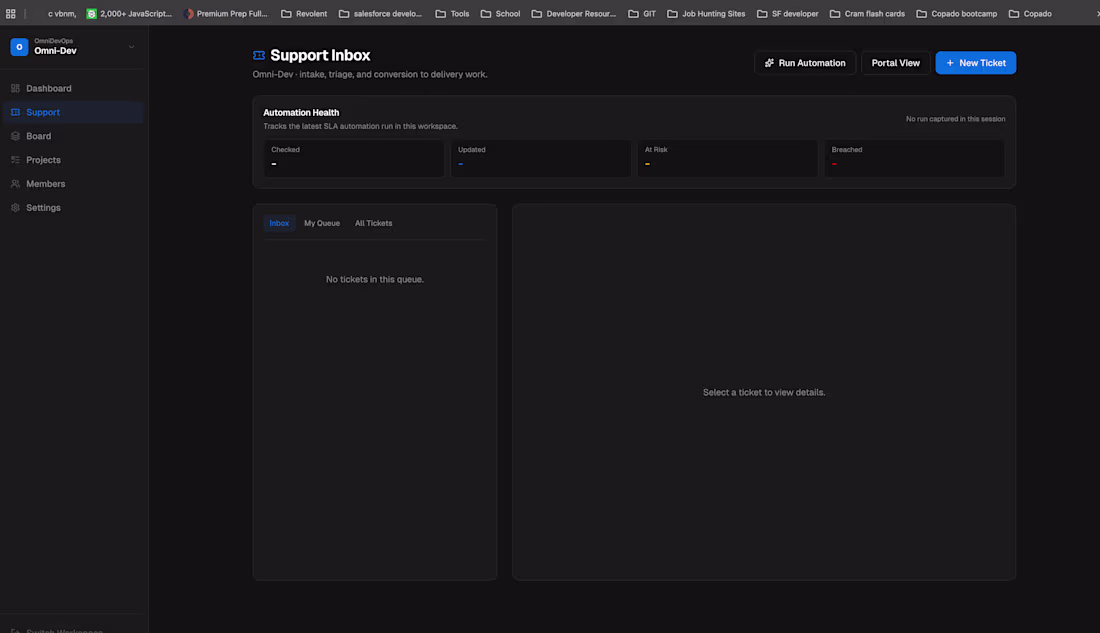Open Members using the people icon
The height and width of the screenshot is (633, 1100).
click(x=13, y=184)
